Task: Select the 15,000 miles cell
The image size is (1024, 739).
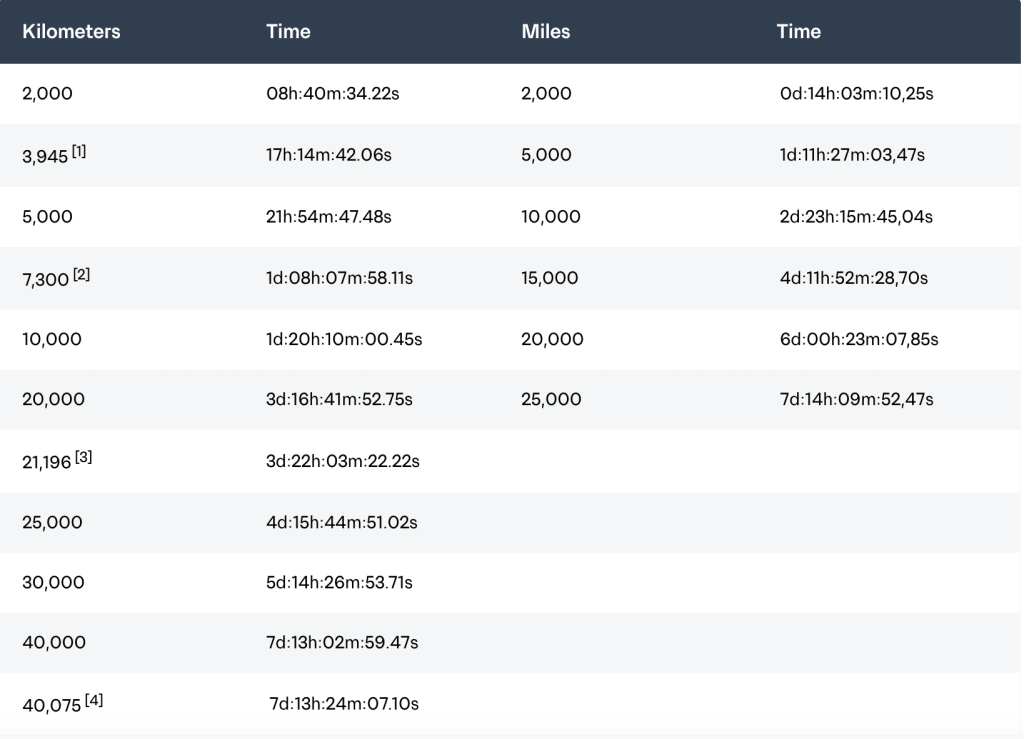Action: point(550,277)
